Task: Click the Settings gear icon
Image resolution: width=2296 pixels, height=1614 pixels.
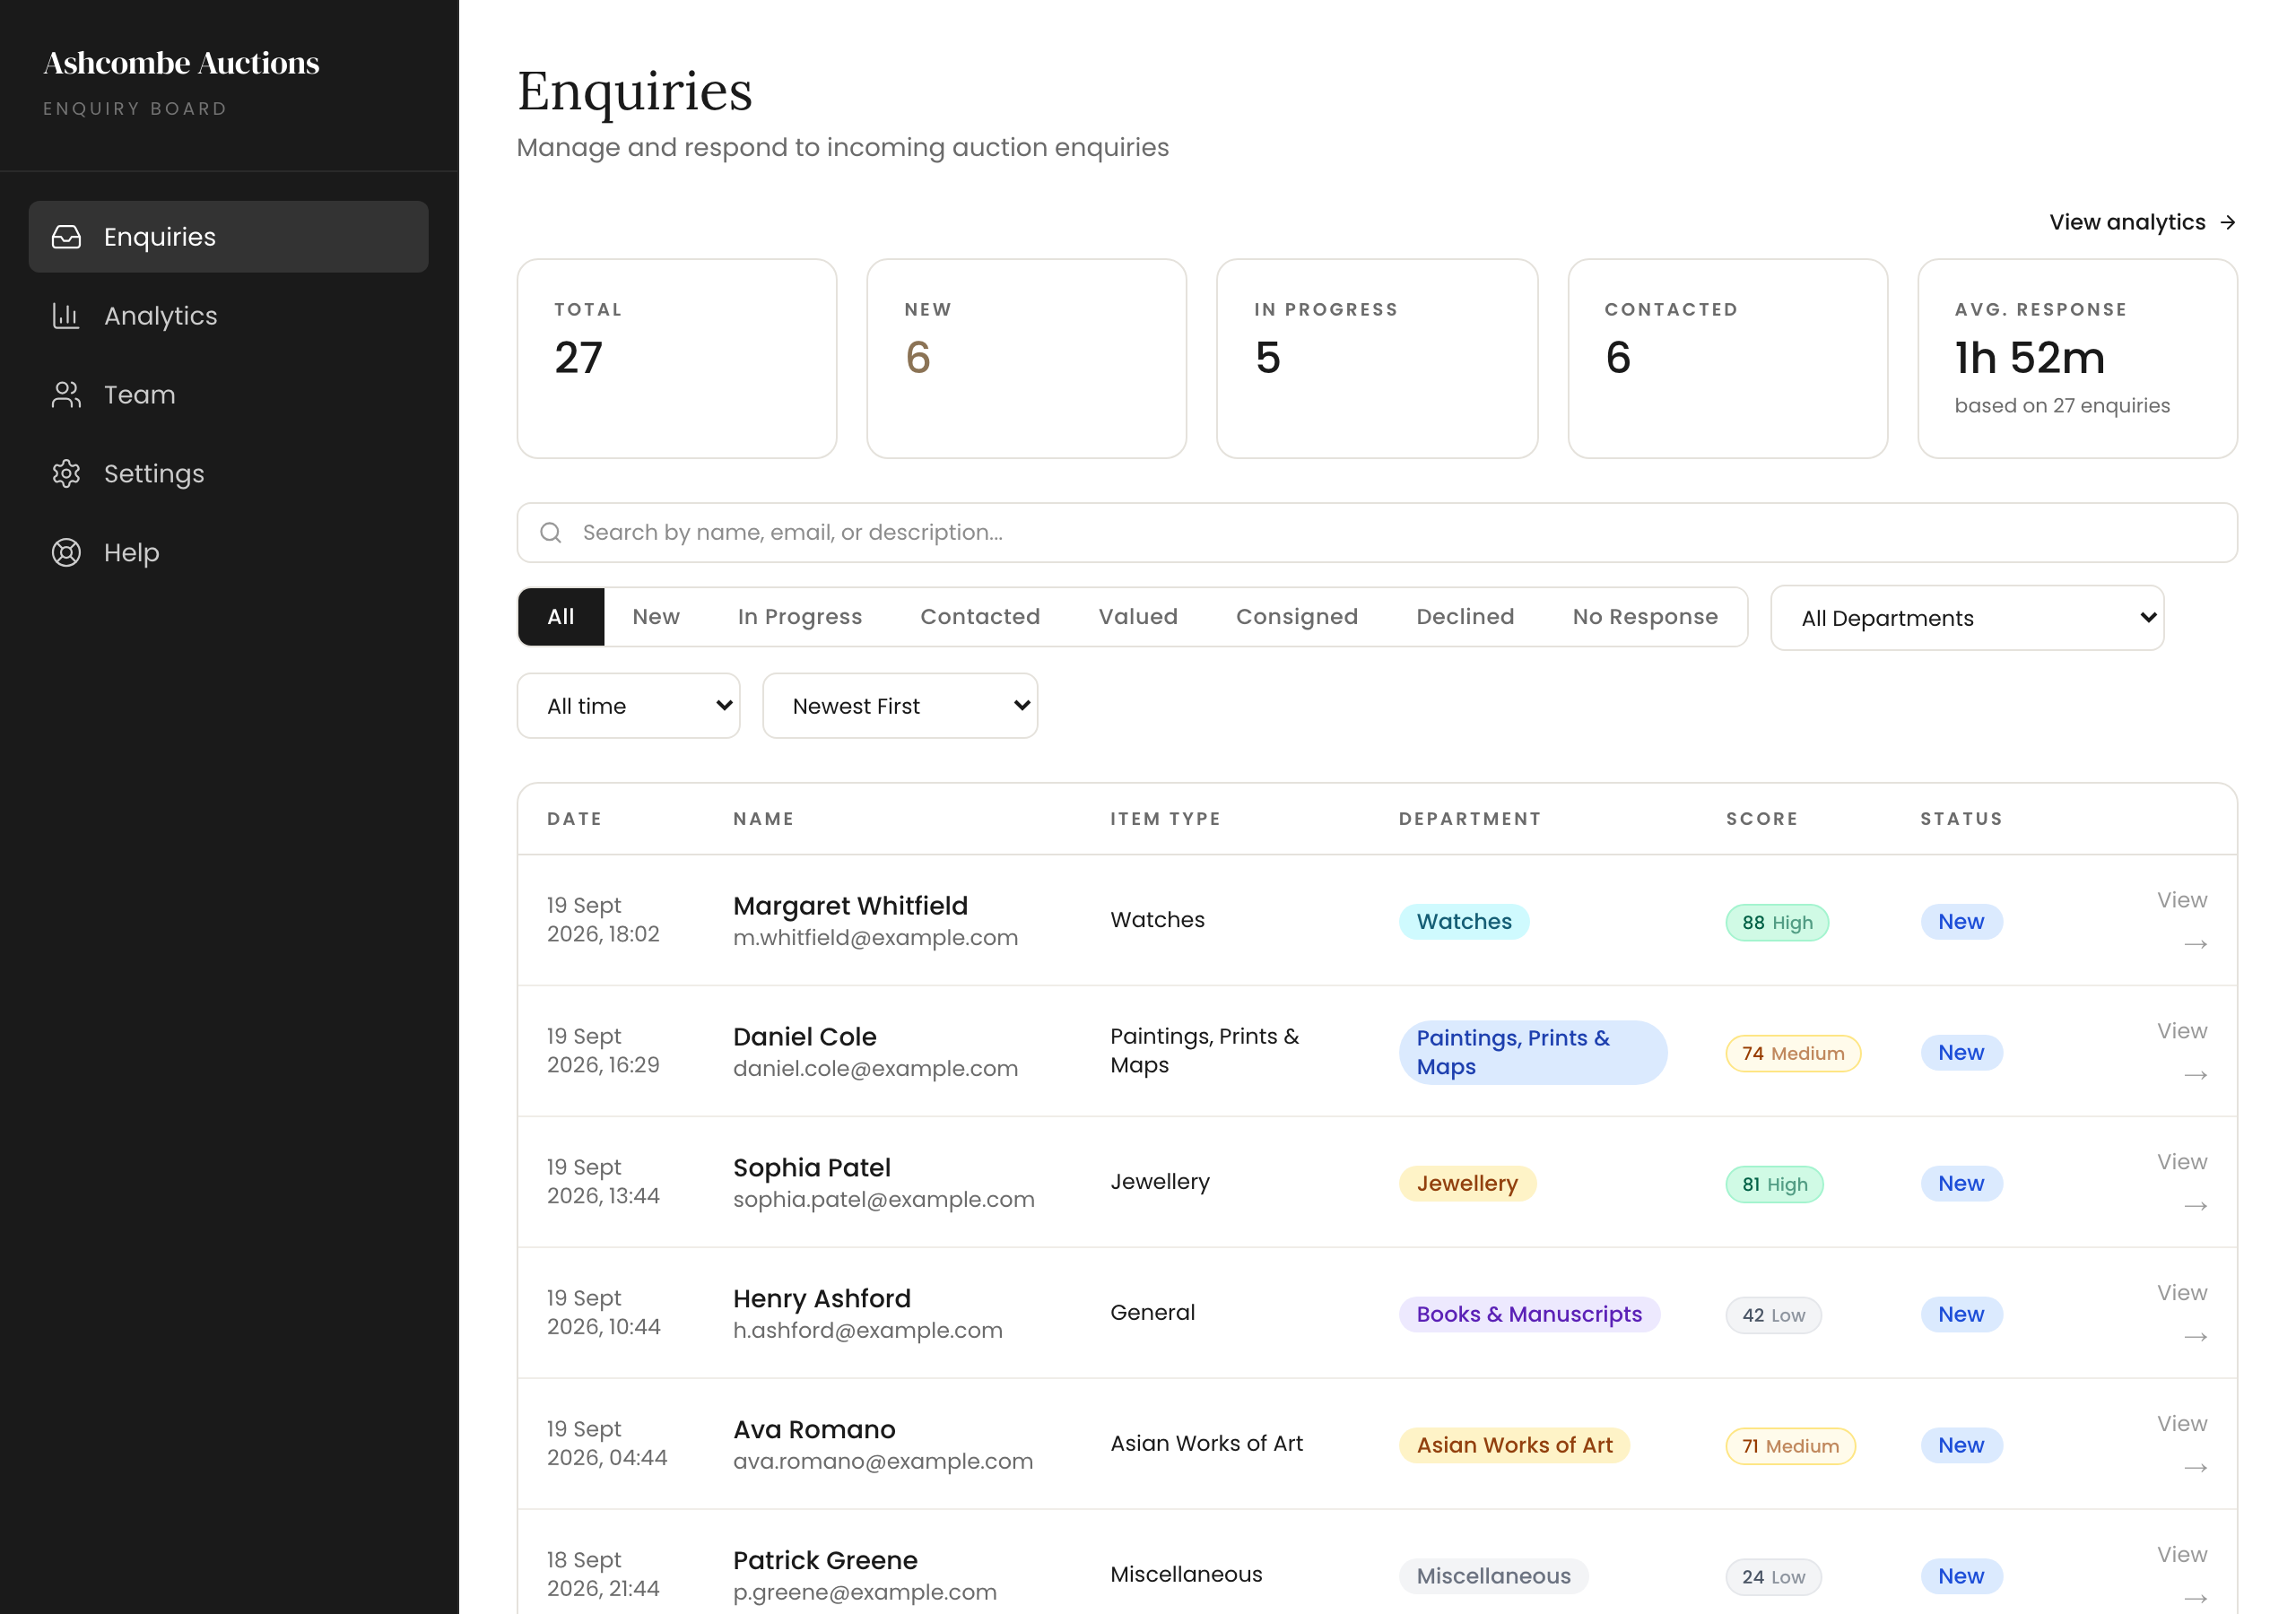Action: pos(66,474)
